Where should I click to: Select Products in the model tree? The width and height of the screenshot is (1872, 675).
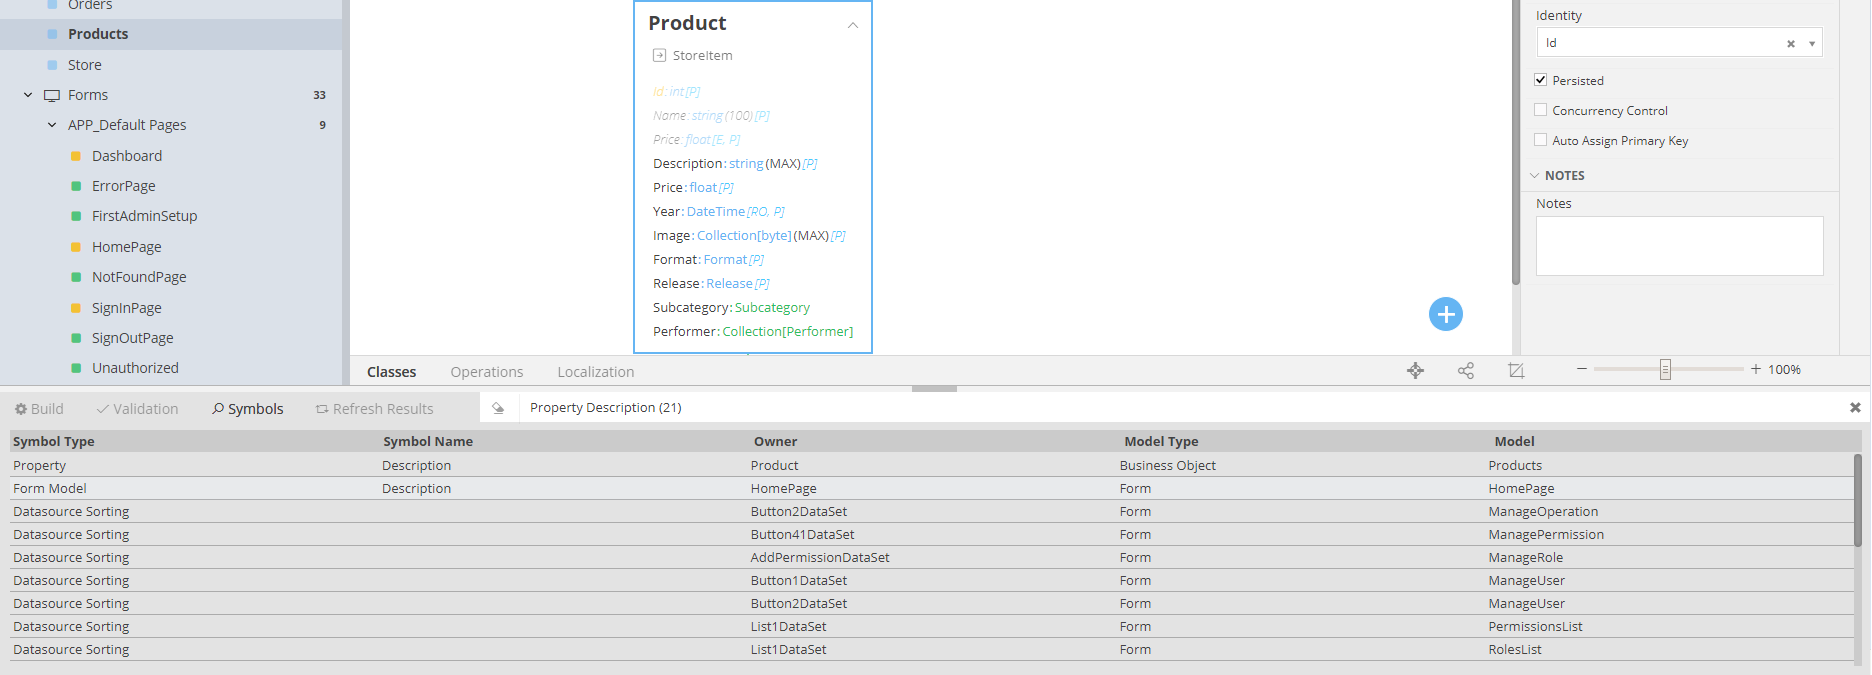98,34
